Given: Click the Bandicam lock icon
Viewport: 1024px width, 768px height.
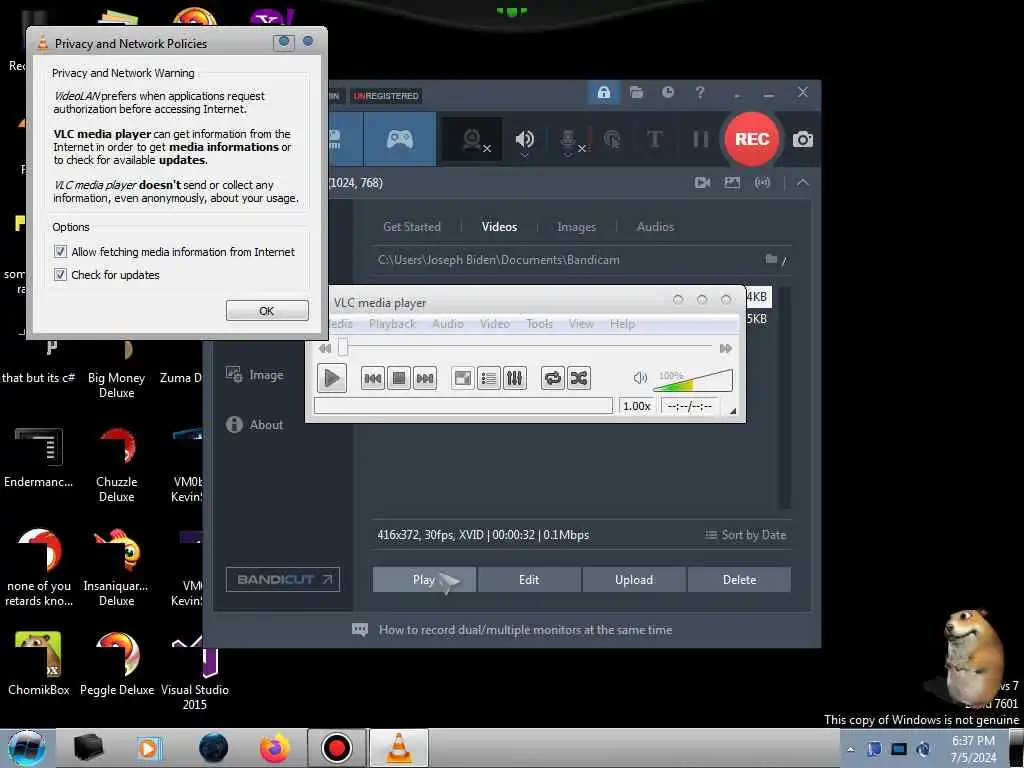Looking at the screenshot, I should pos(603,92).
